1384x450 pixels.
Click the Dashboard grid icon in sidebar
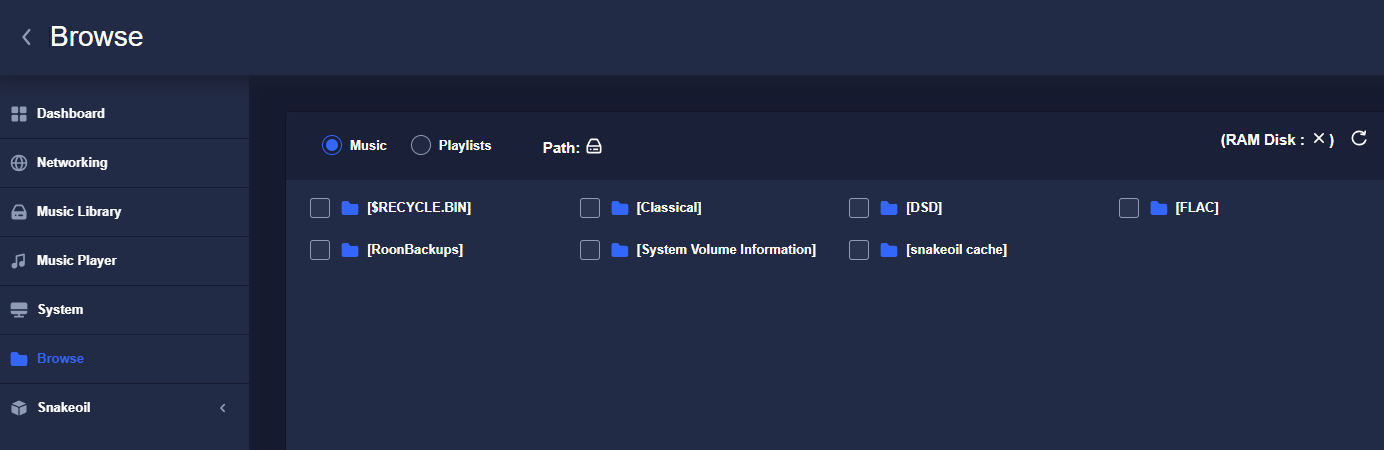coord(19,114)
